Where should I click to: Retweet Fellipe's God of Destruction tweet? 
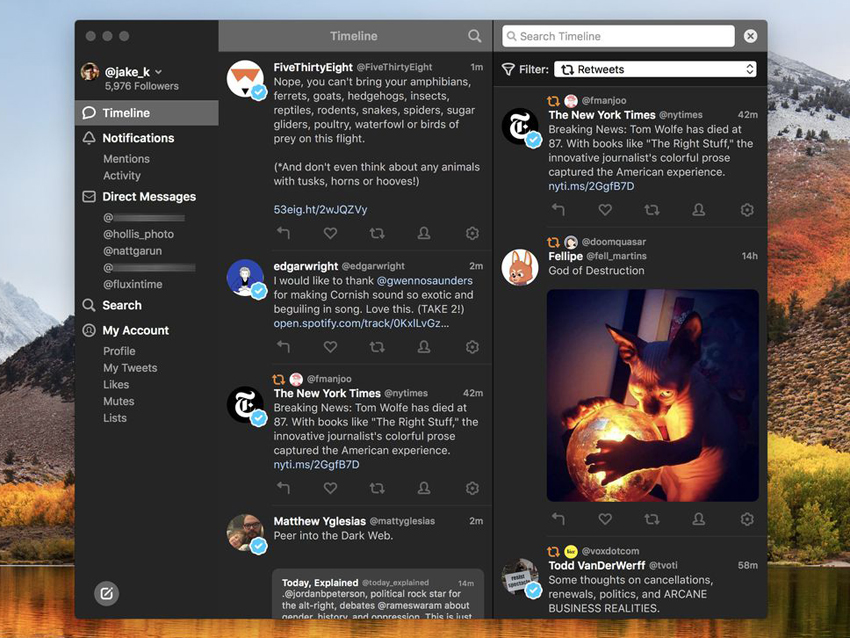coord(652,519)
